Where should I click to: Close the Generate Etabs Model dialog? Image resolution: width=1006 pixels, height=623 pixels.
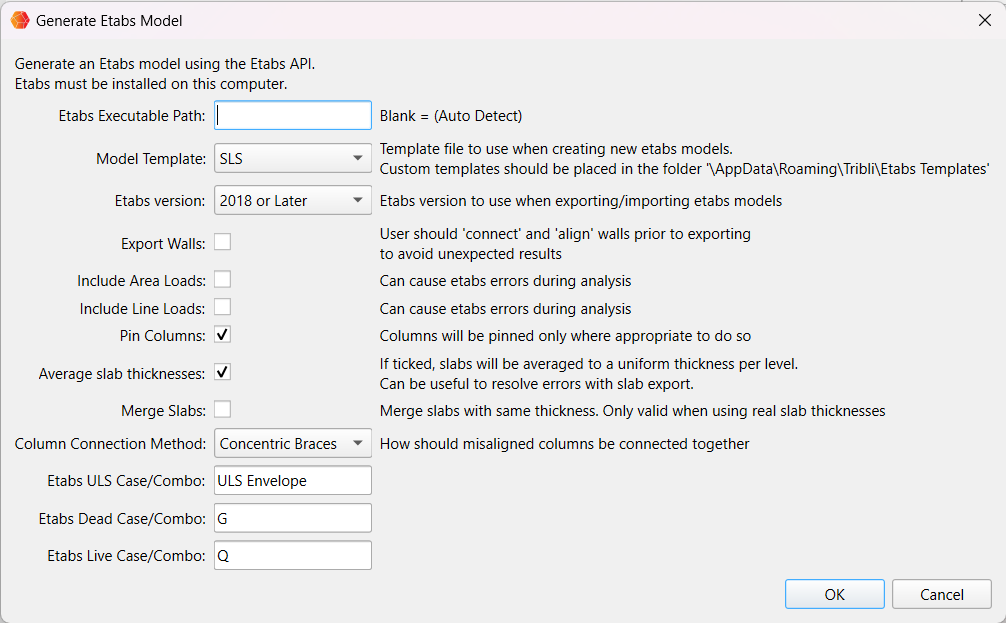pos(984,20)
